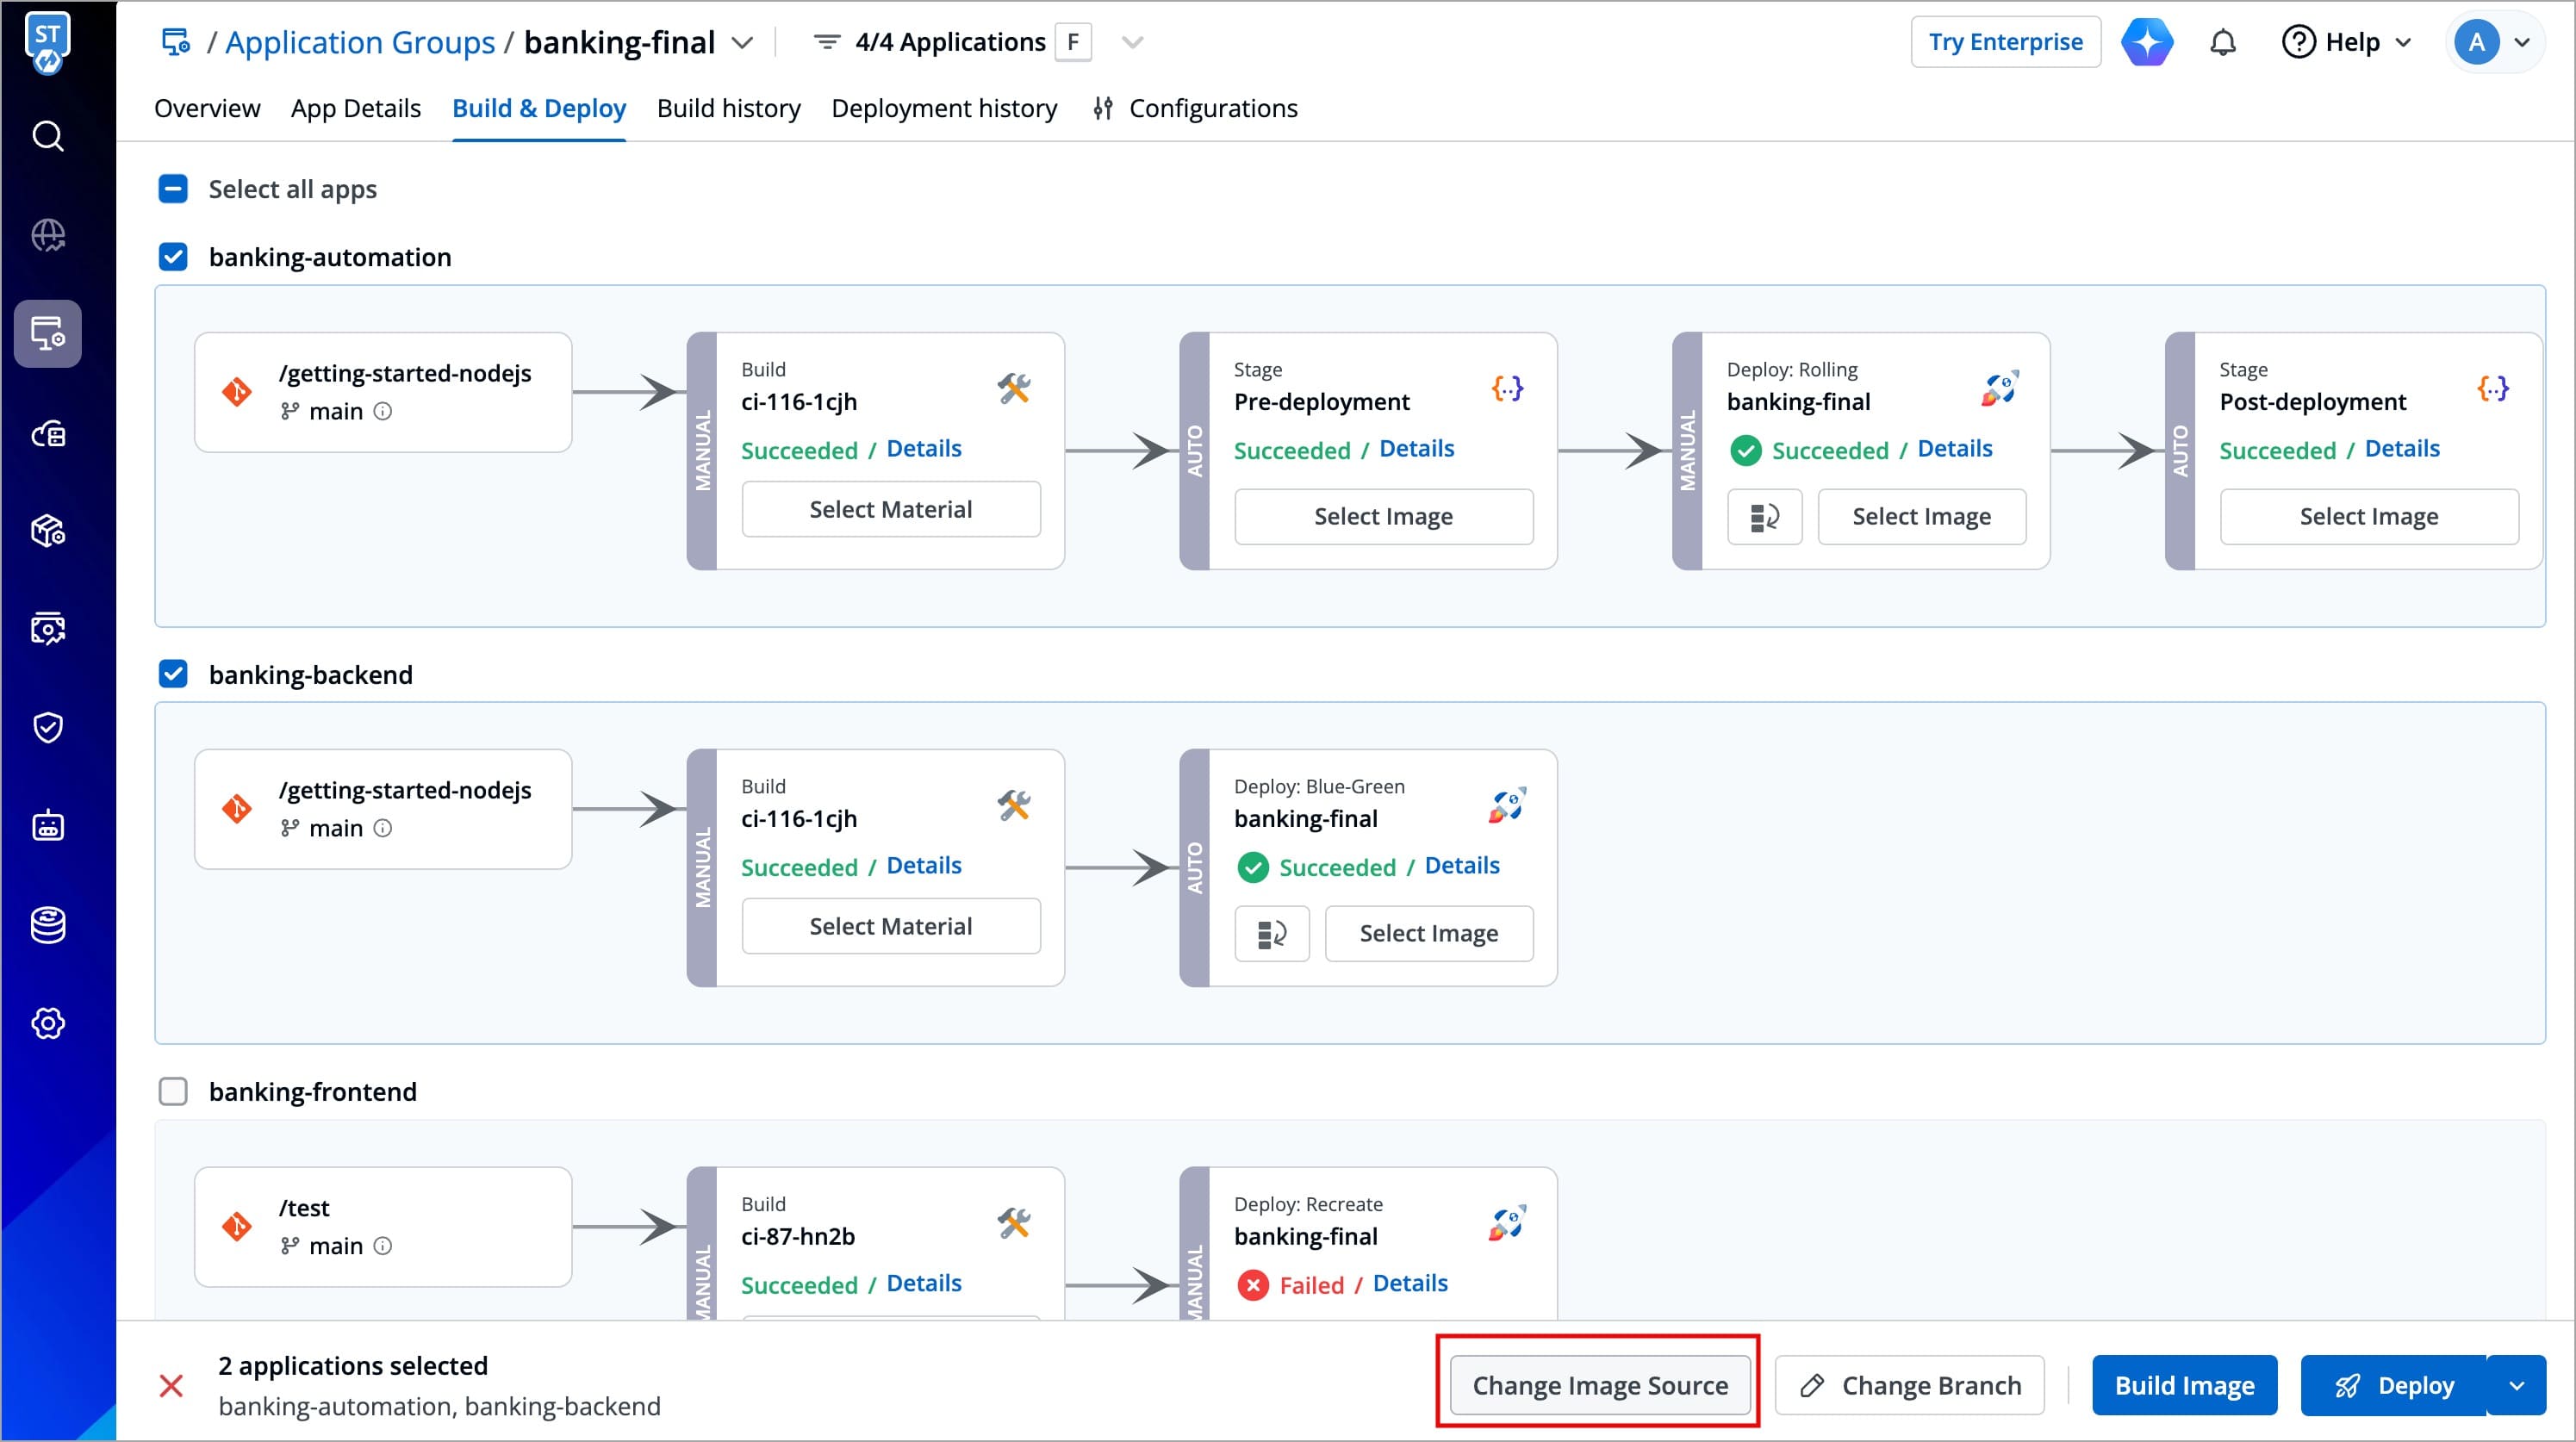The width and height of the screenshot is (2576, 1442).
Task: Click rollback icon in banking-automation Deploy node
Action: point(1764,517)
